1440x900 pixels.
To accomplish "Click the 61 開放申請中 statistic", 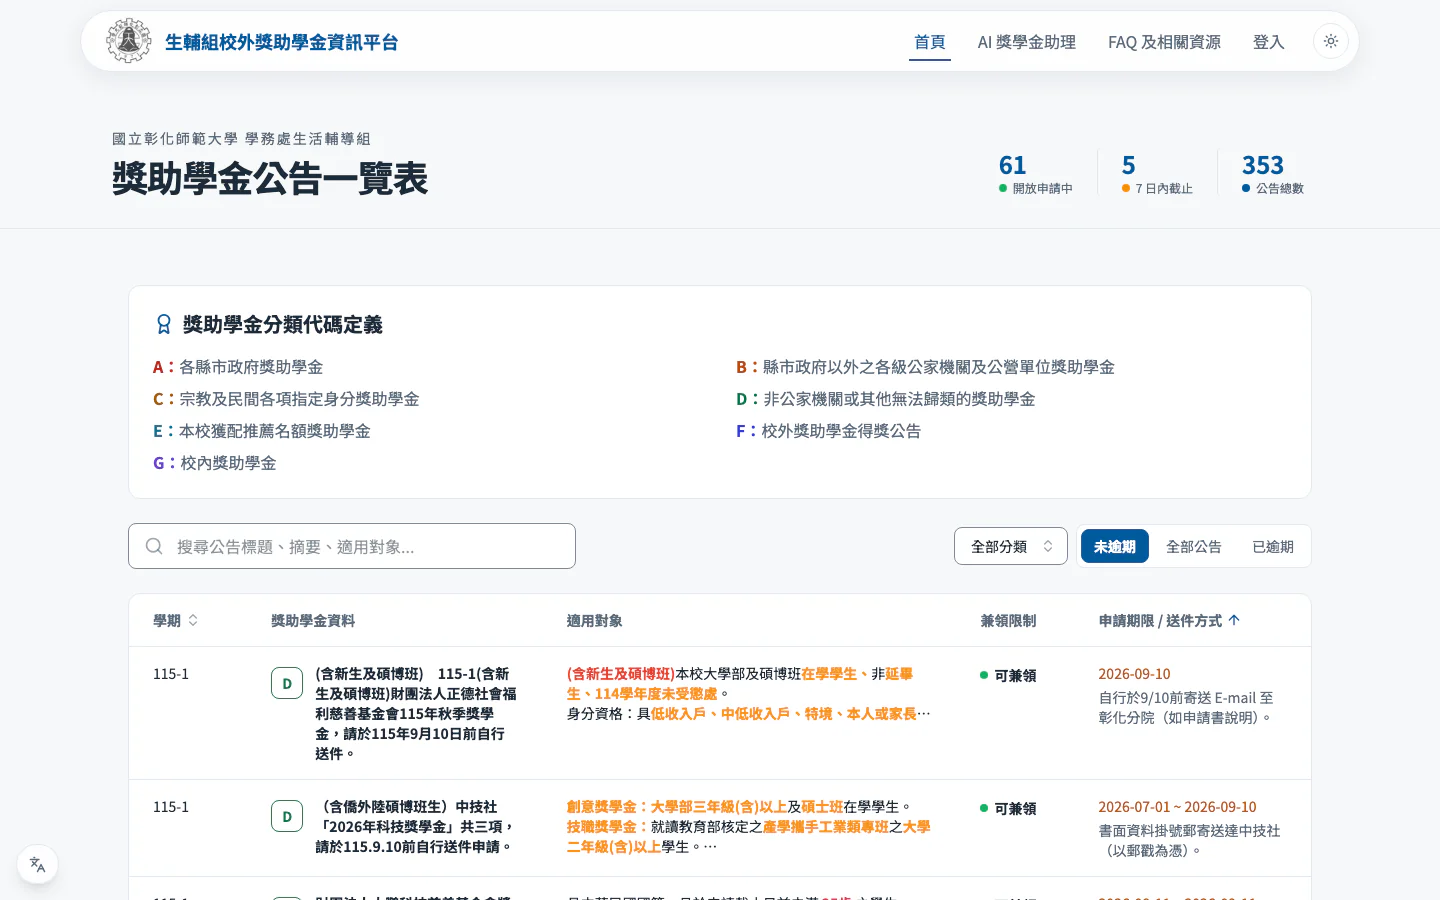I will tap(1036, 173).
